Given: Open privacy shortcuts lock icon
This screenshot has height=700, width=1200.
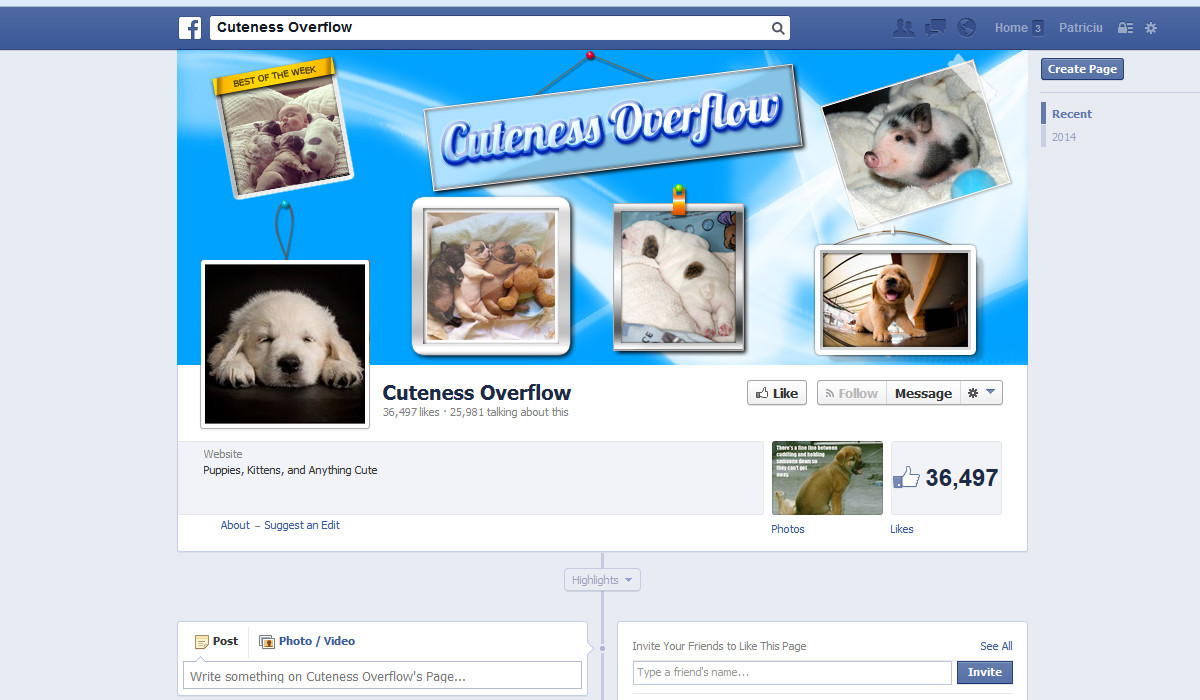Looking at the screenshot, I should (x=1126, y=28).
